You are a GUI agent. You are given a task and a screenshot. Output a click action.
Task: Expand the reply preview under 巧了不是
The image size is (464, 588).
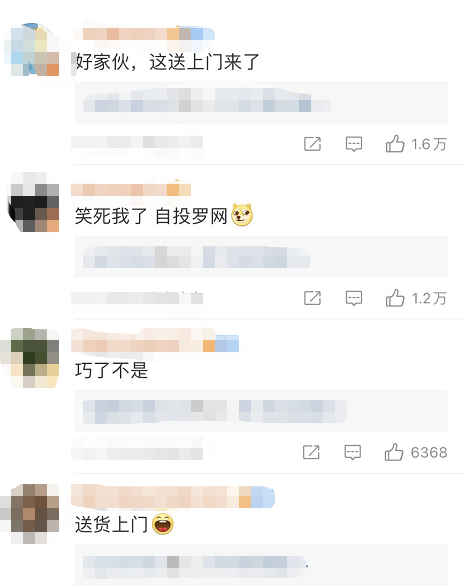[261, 411]
